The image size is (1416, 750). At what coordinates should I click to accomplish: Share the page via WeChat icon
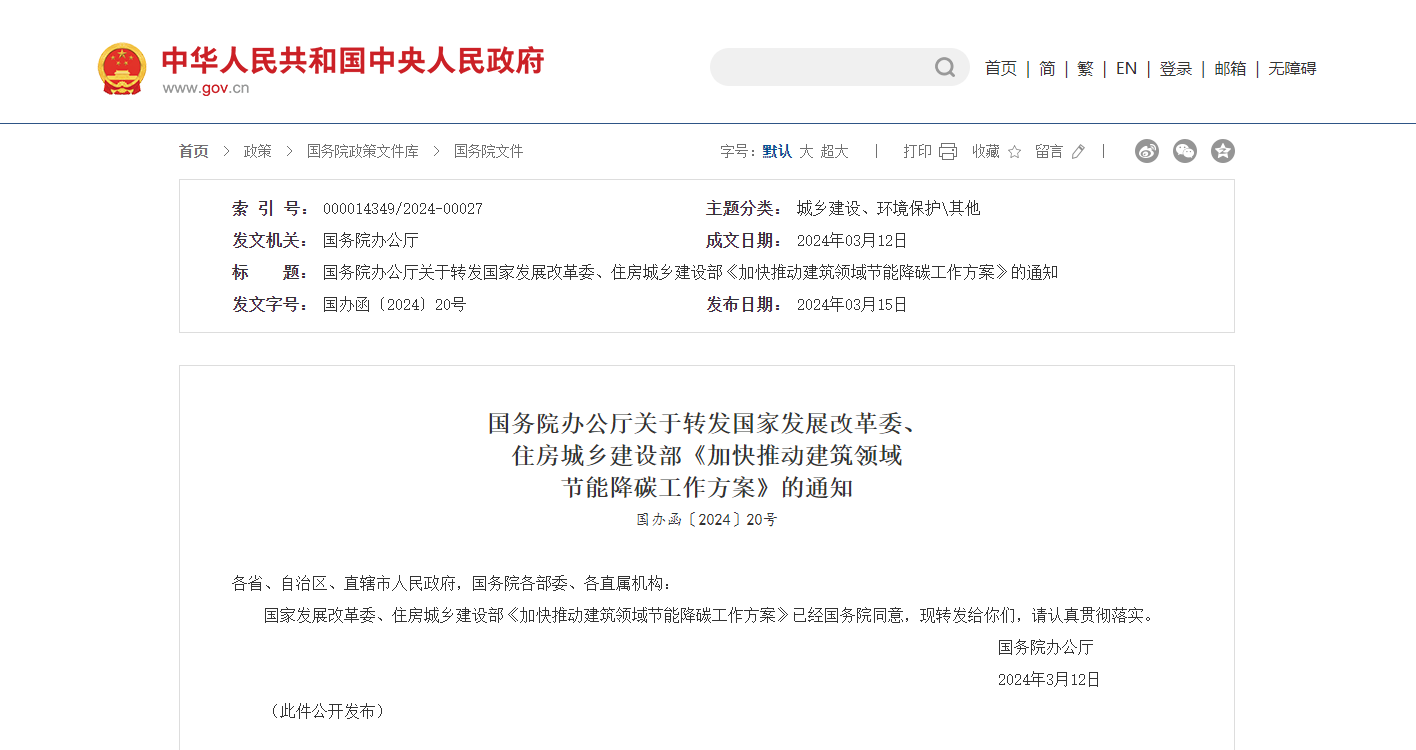[x=1185, y=151]
